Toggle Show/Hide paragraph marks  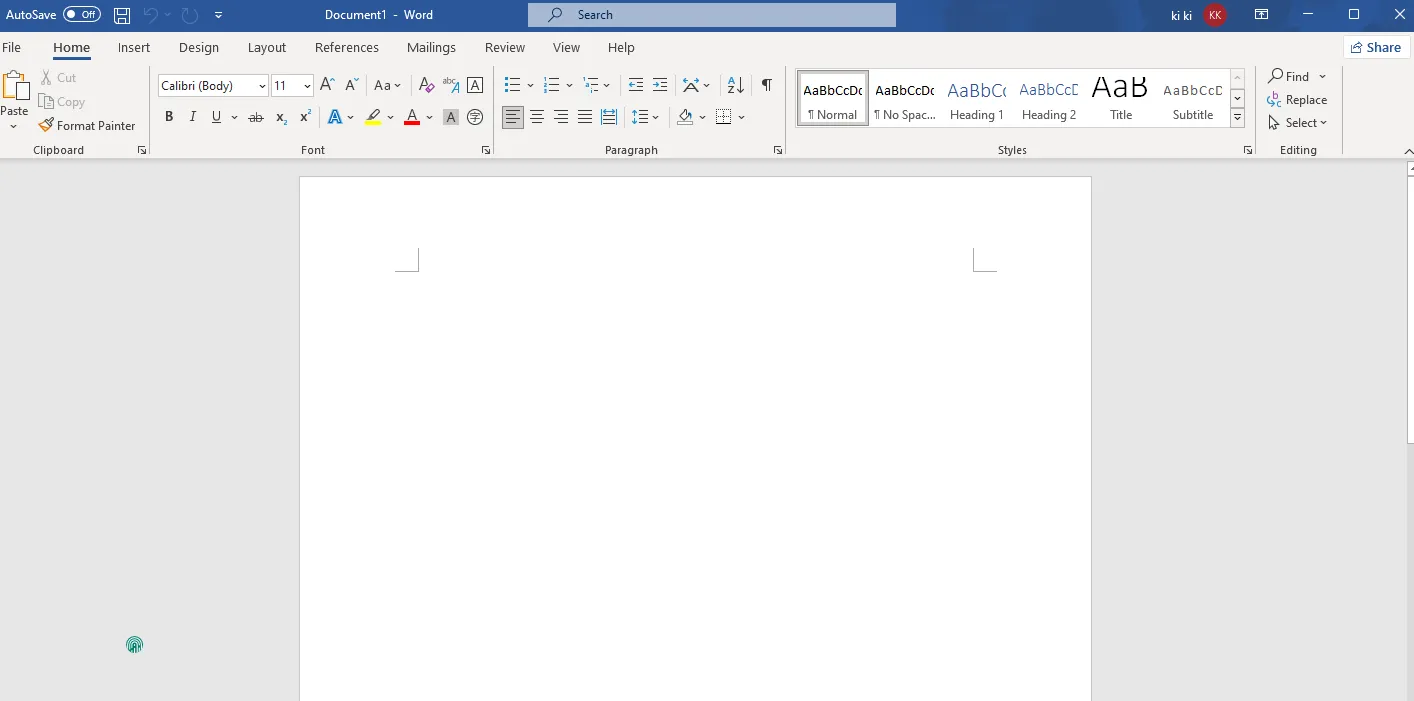[x=766, y=86]
